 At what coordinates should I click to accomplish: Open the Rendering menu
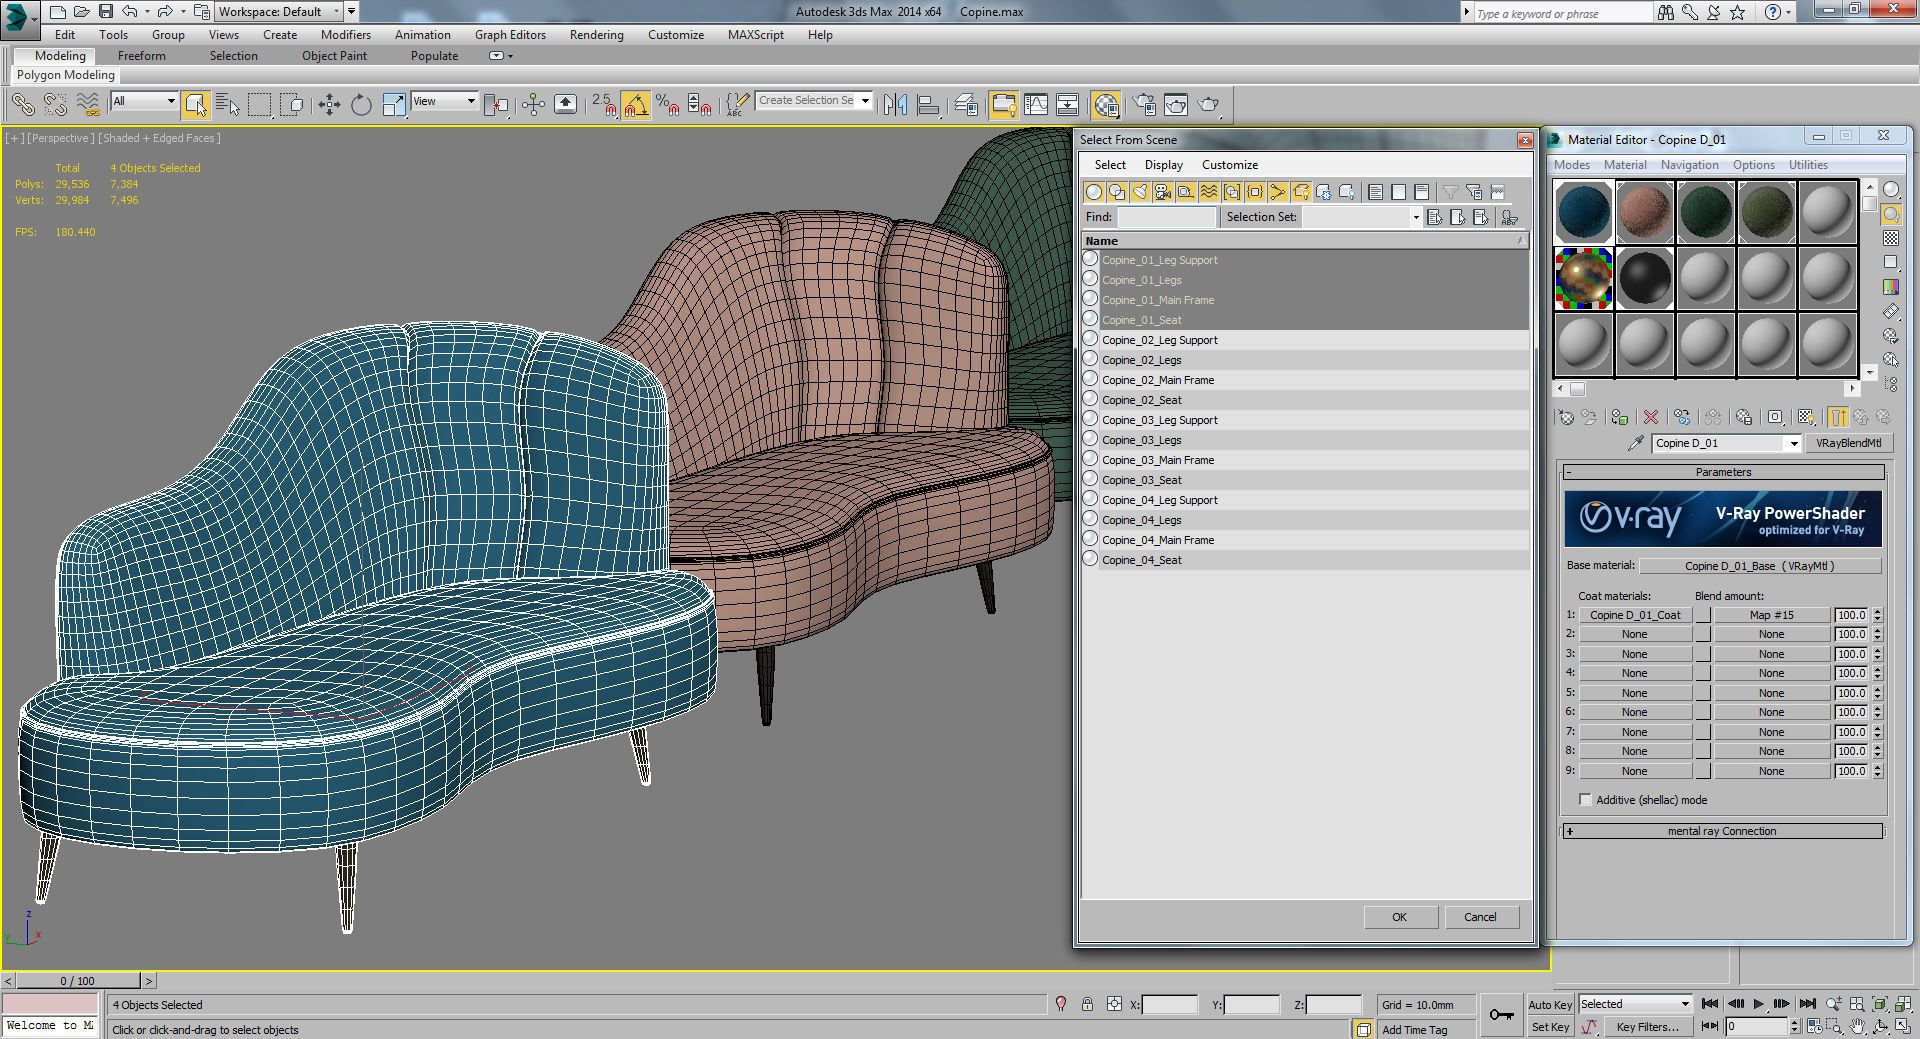(596, 35)
